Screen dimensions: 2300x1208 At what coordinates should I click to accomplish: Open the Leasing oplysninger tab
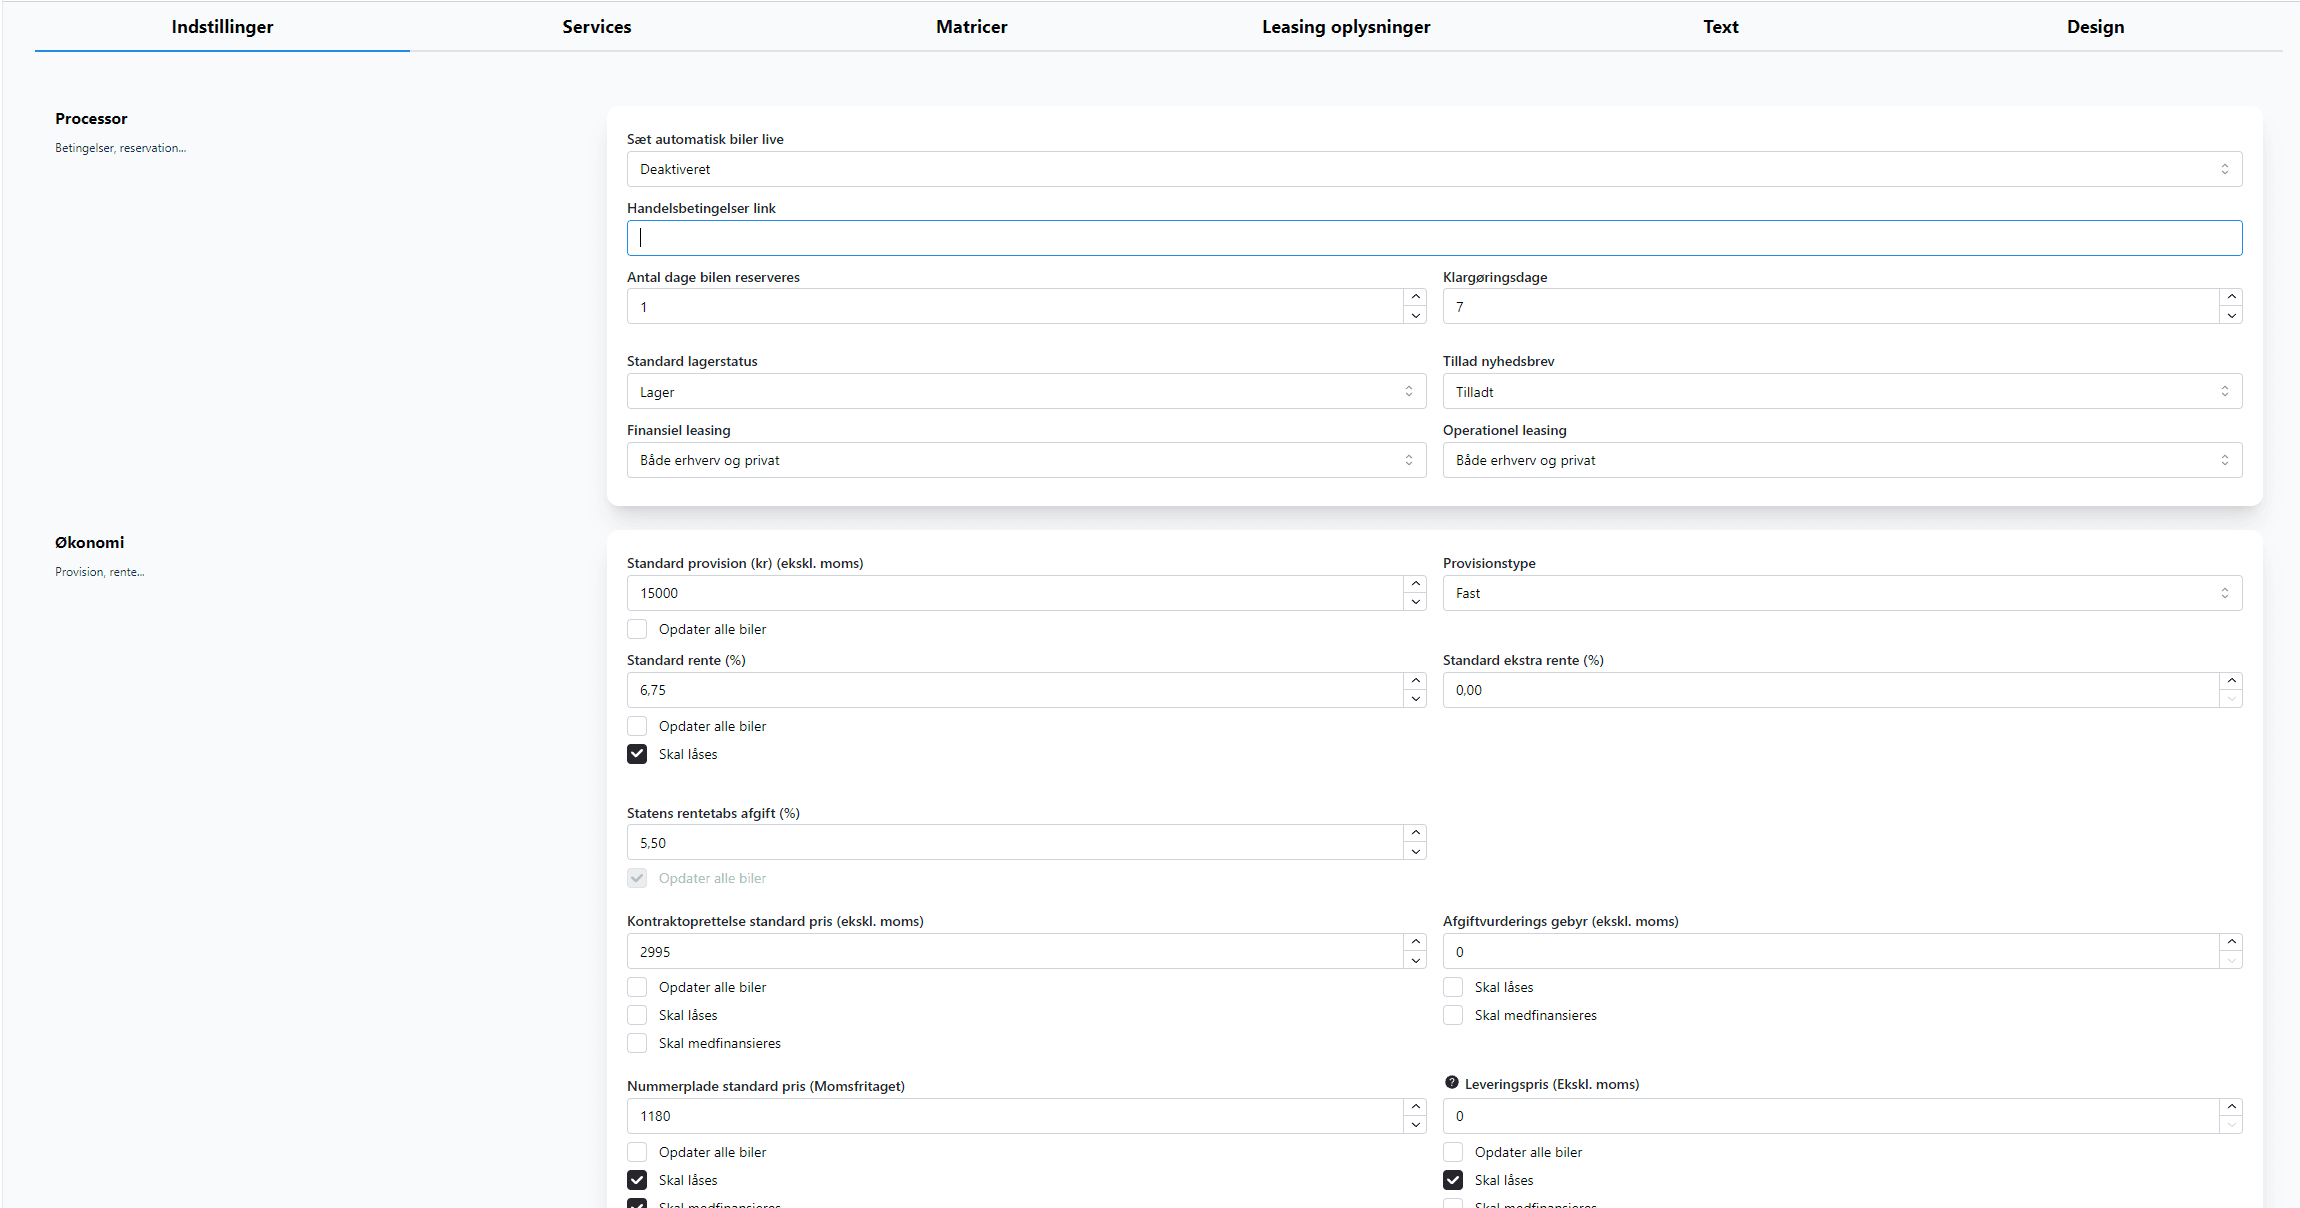(1345, 27)
